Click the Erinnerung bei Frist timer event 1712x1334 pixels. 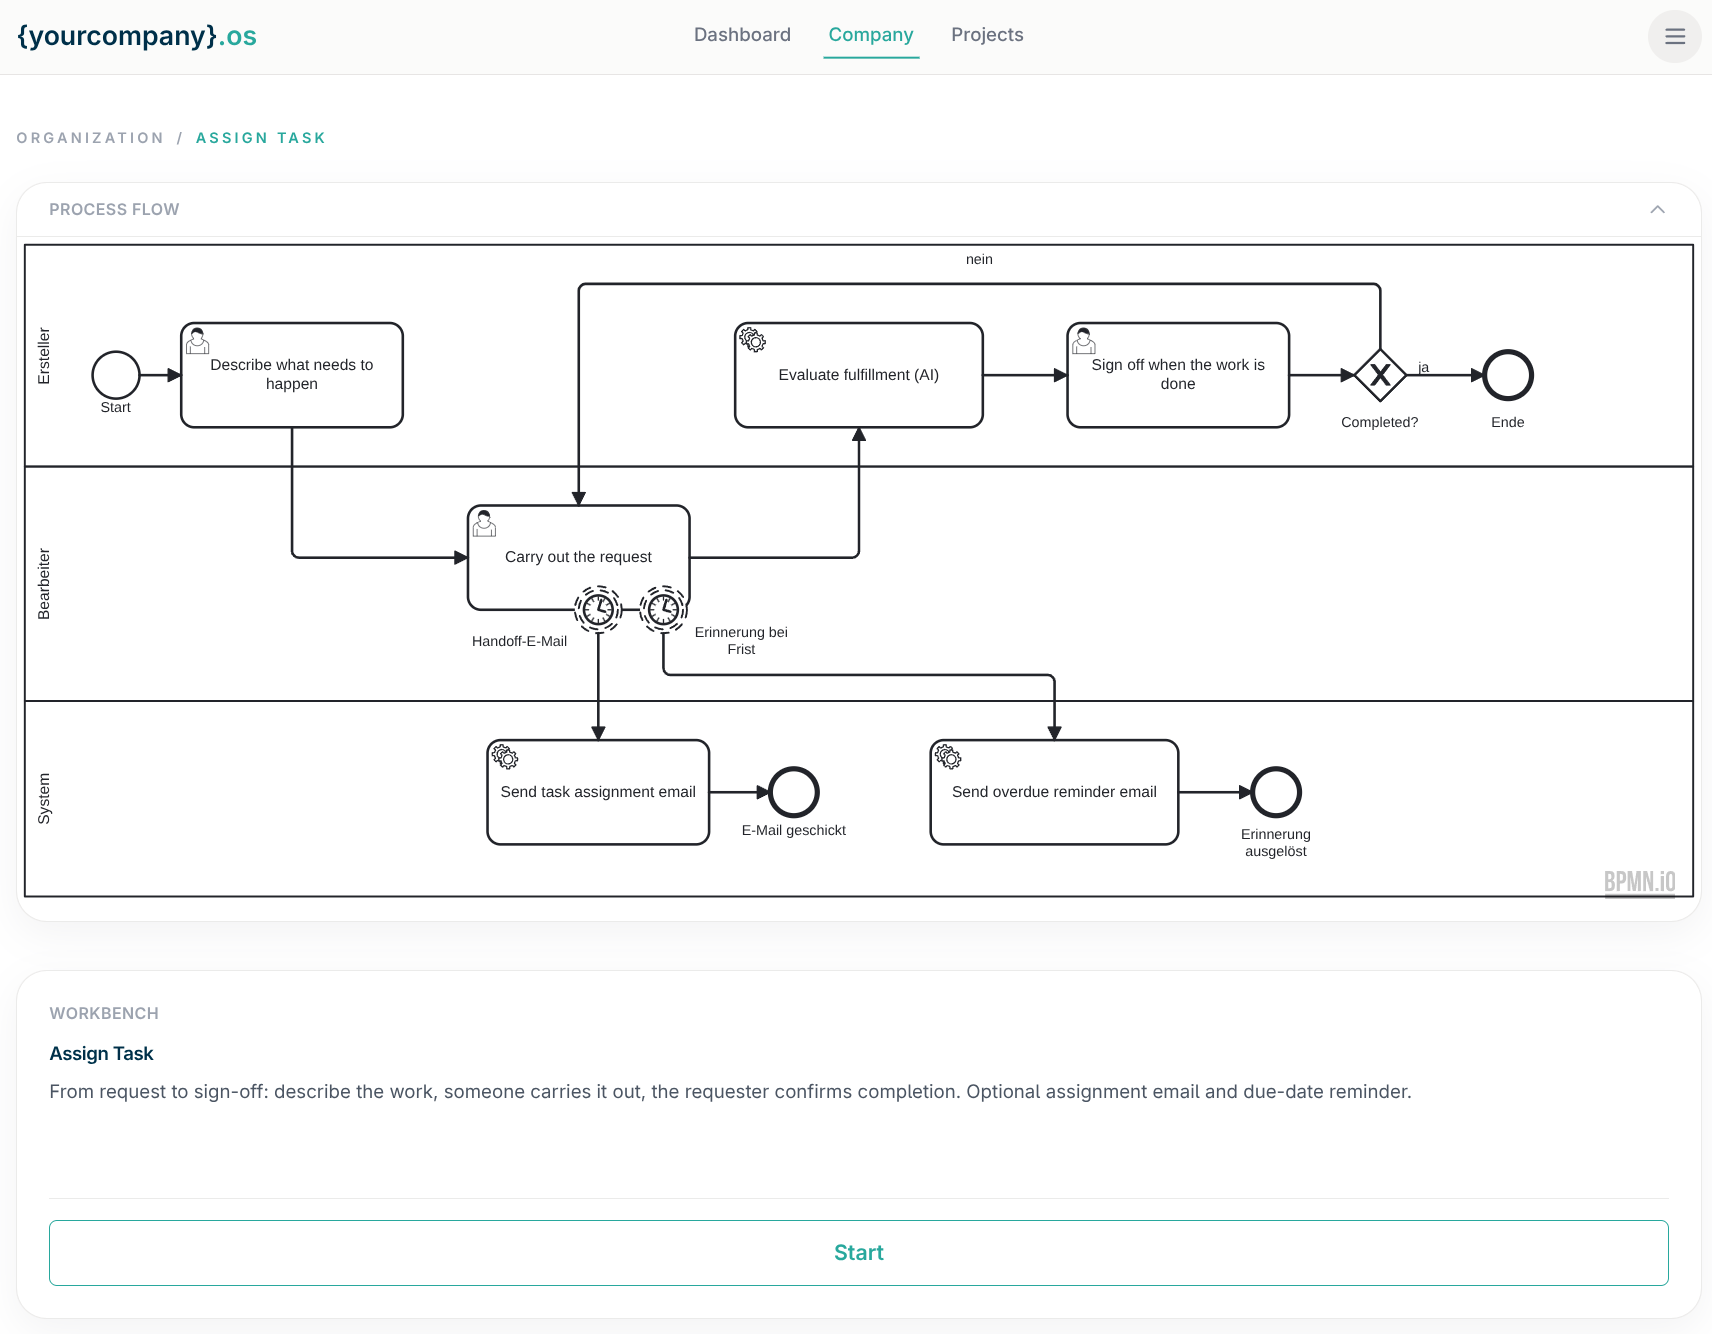[x=663, y=608]
